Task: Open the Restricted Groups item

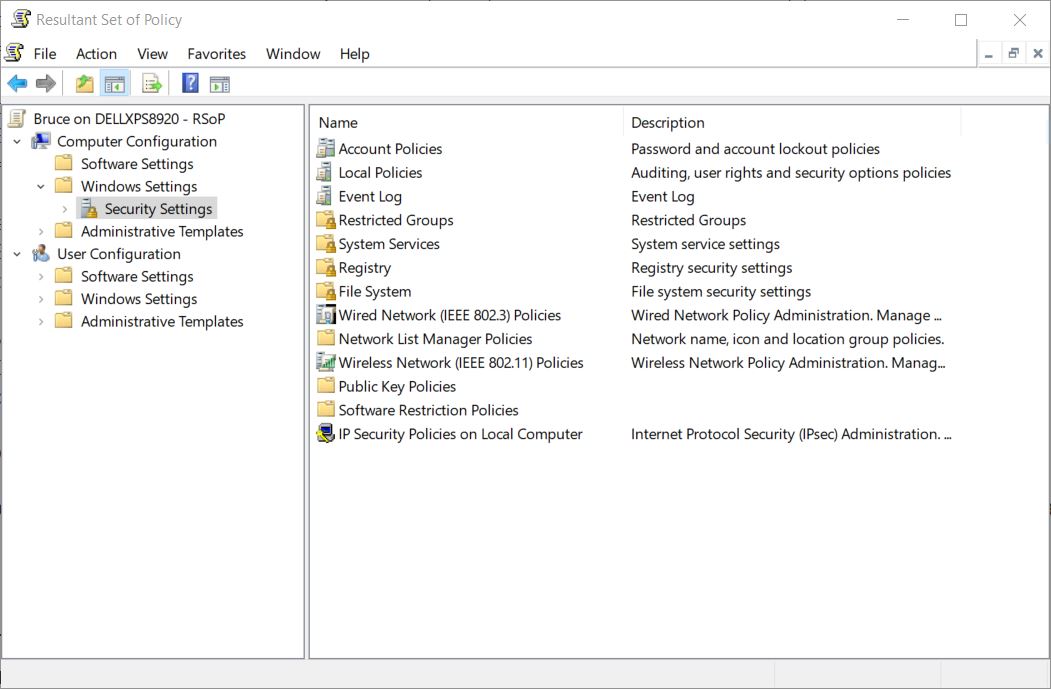Action: tap(395, 220)
